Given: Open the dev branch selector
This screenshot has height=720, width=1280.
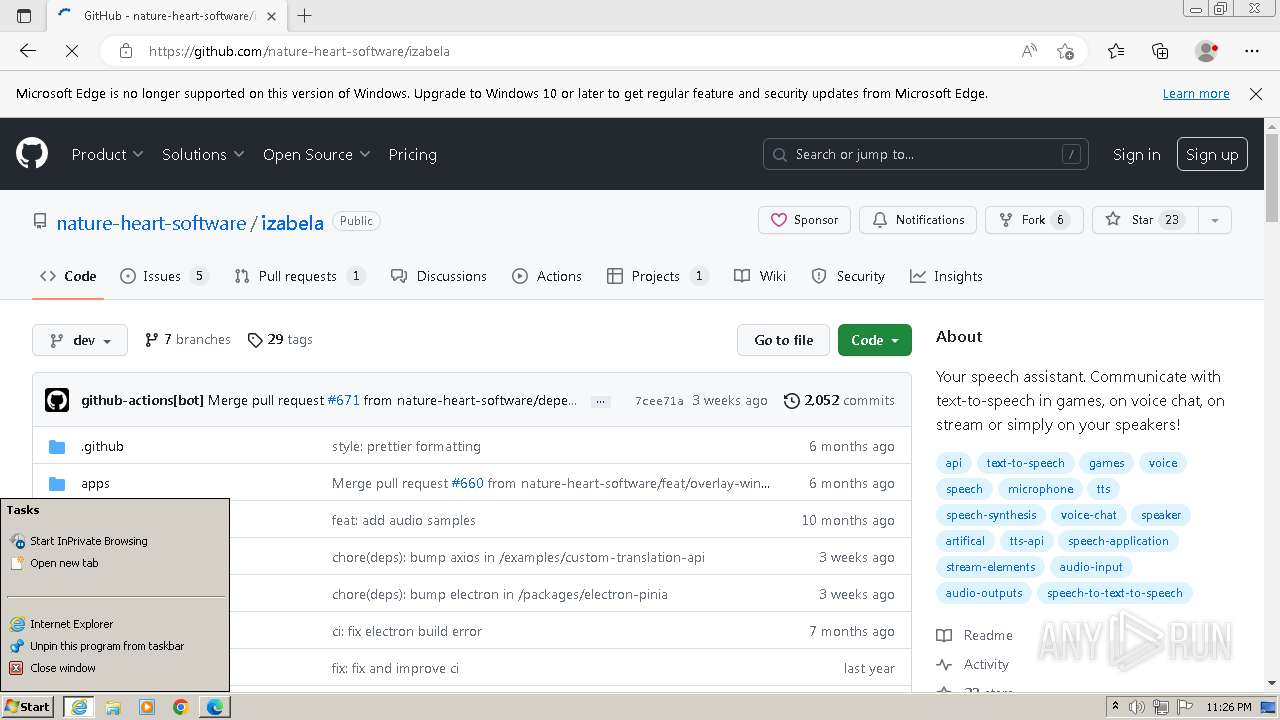Looking at the screenshot, I should (80, 340).
